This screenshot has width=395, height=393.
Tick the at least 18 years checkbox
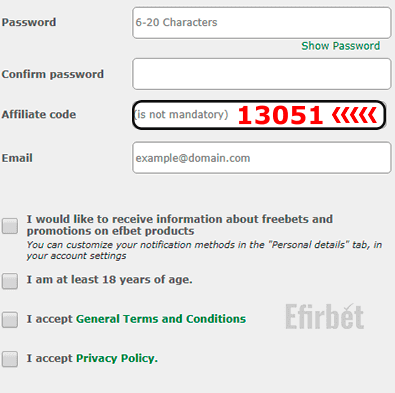[10, 281]
